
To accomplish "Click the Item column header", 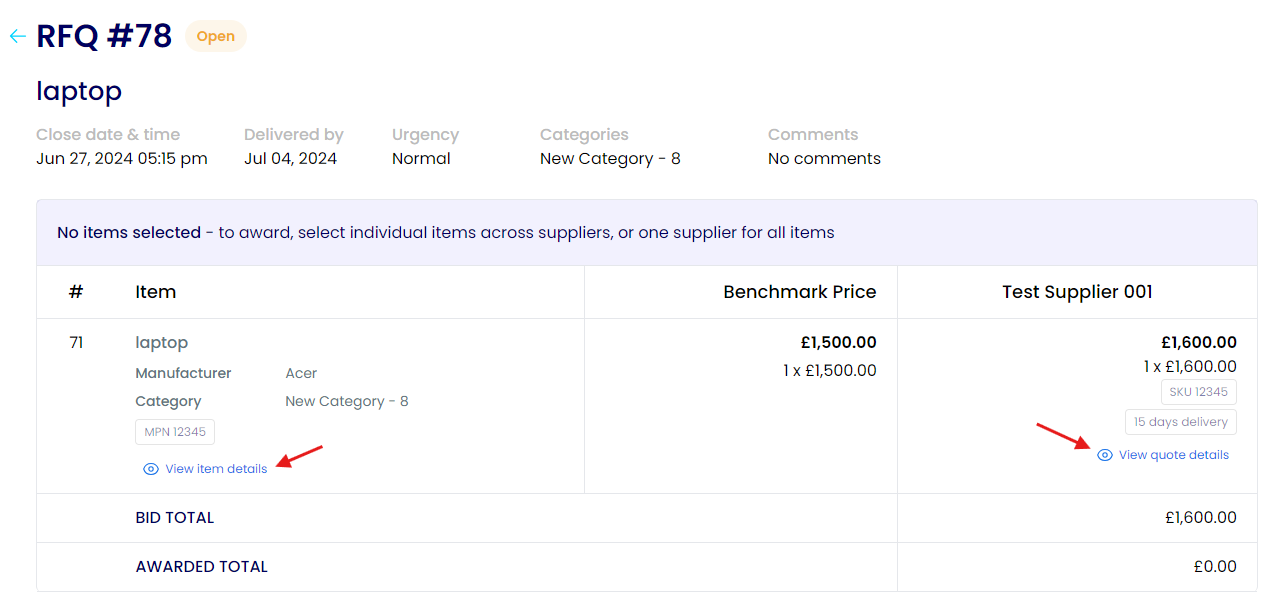I will [156, 292].
